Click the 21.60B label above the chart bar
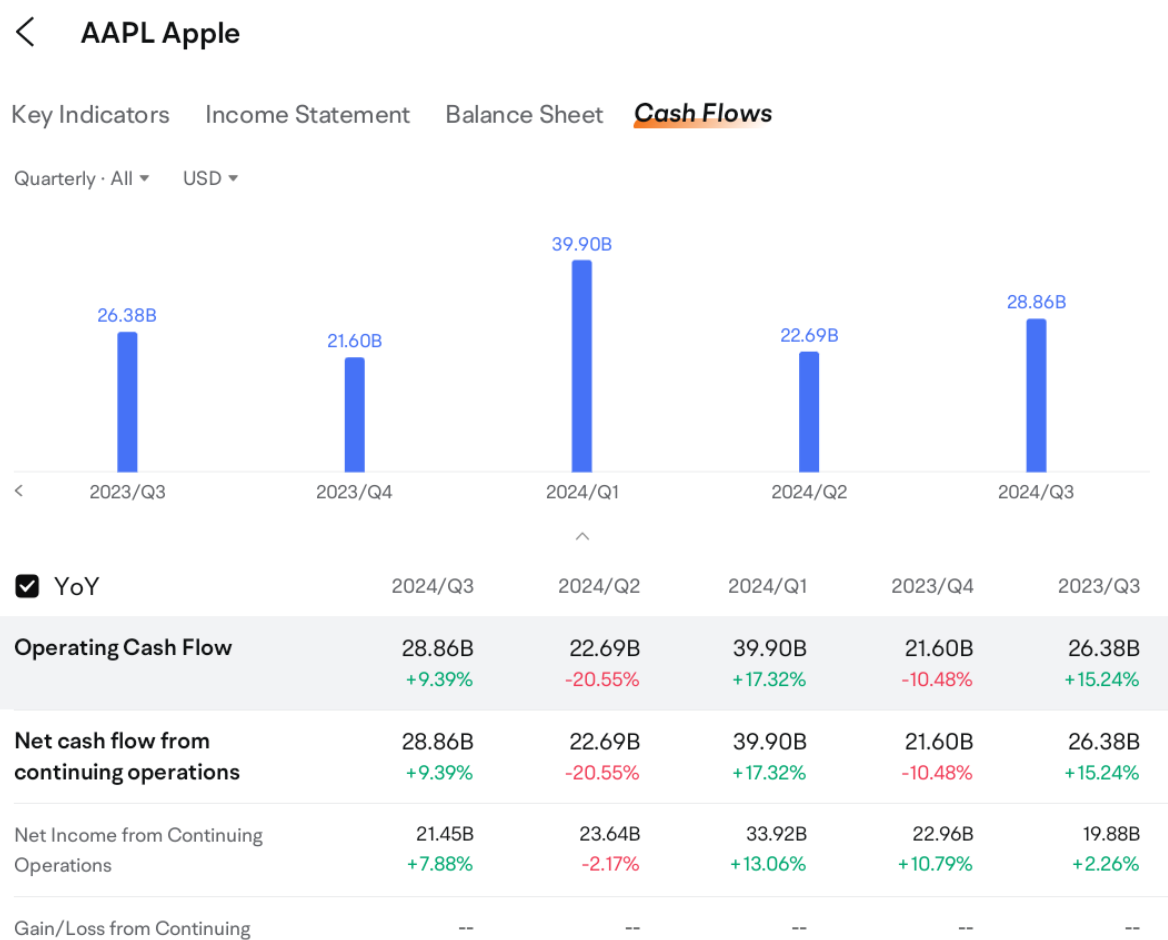 (355, 341)
